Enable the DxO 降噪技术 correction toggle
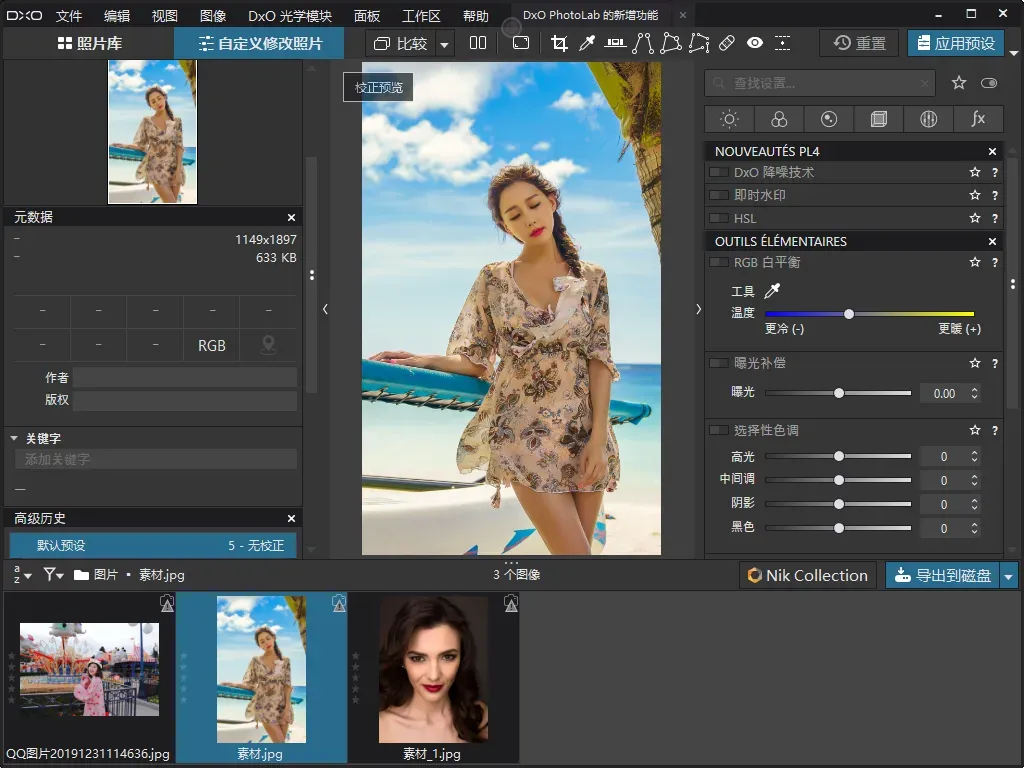The width and height of the screenshot is (1024, 768). point(719,172)
